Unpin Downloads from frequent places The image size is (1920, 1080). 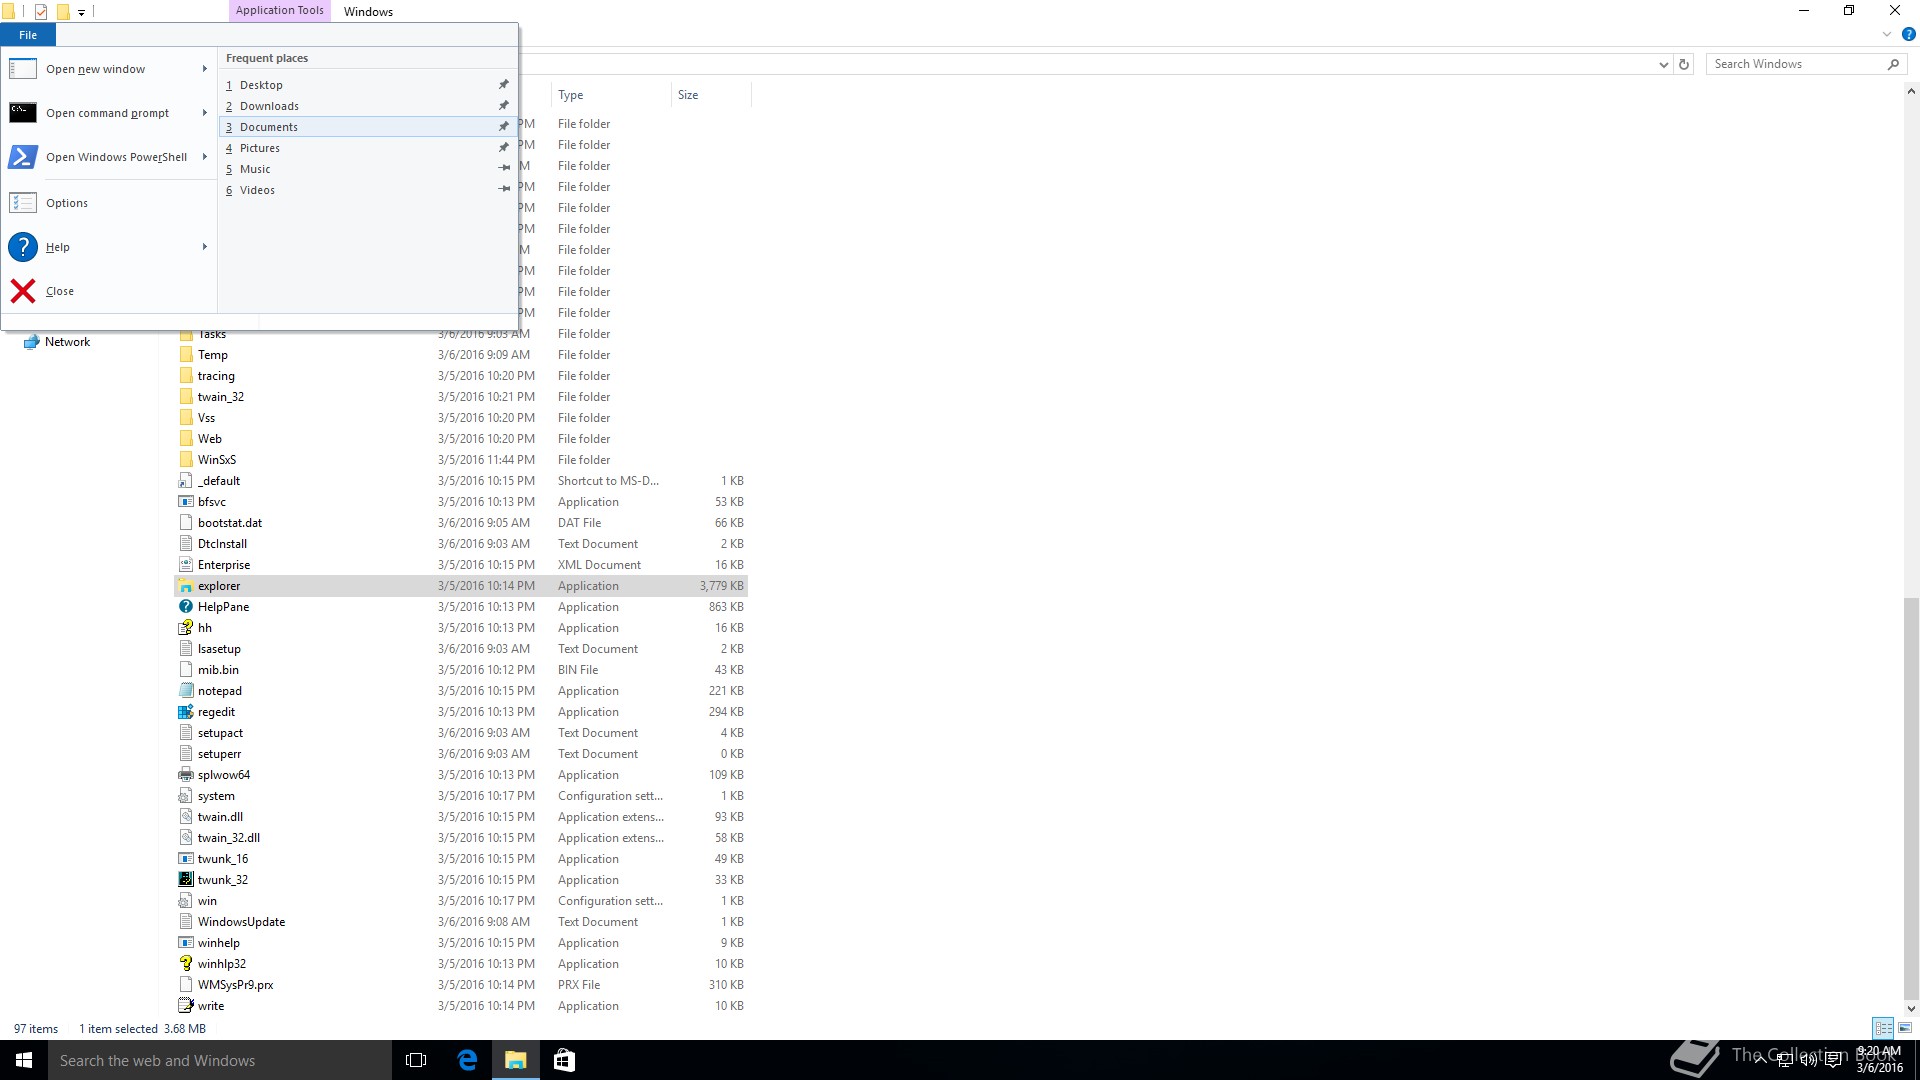pyautogui.click(x=504, y=106)
